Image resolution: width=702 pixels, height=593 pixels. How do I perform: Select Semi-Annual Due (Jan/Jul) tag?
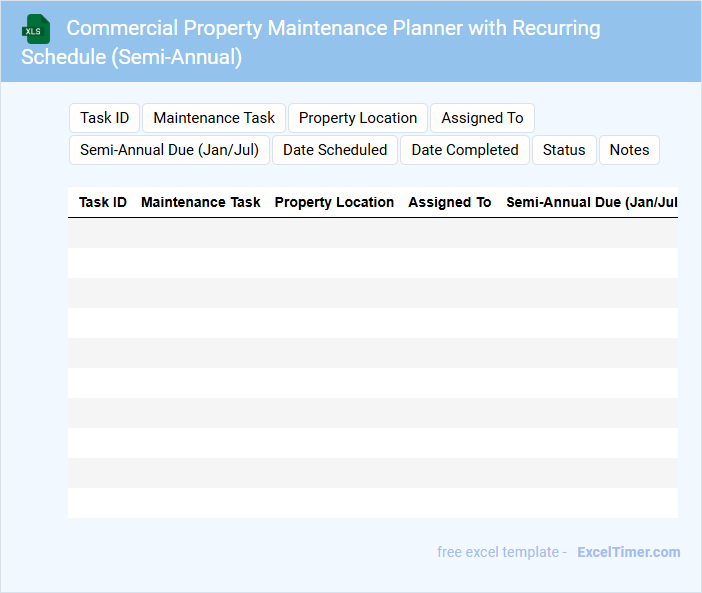[x=169, y=150]
